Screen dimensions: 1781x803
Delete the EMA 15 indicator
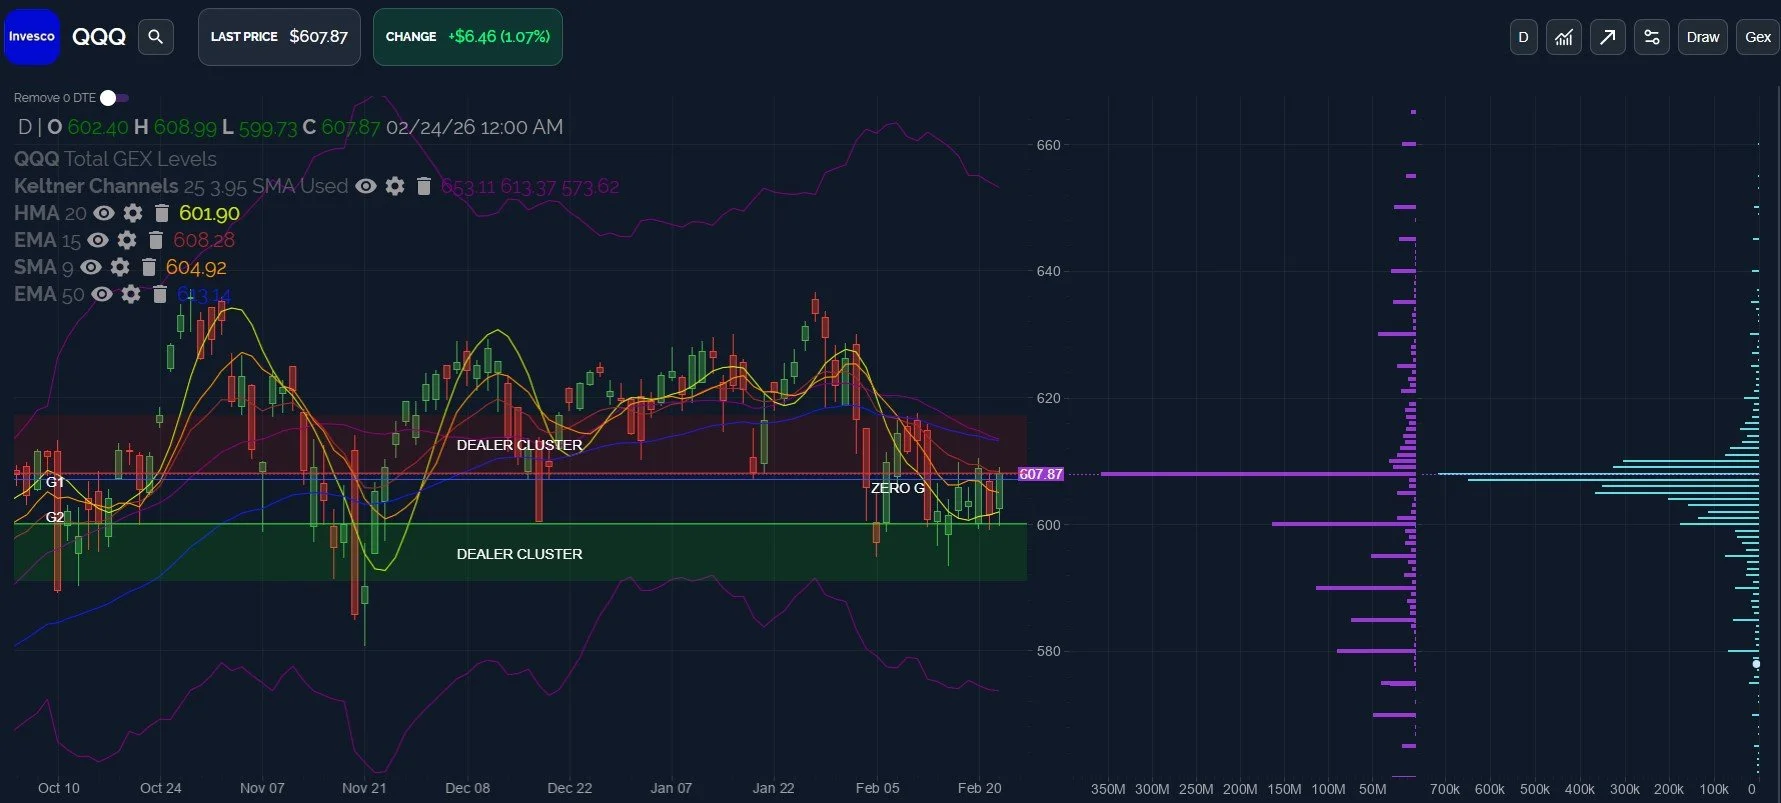[155, 240]
